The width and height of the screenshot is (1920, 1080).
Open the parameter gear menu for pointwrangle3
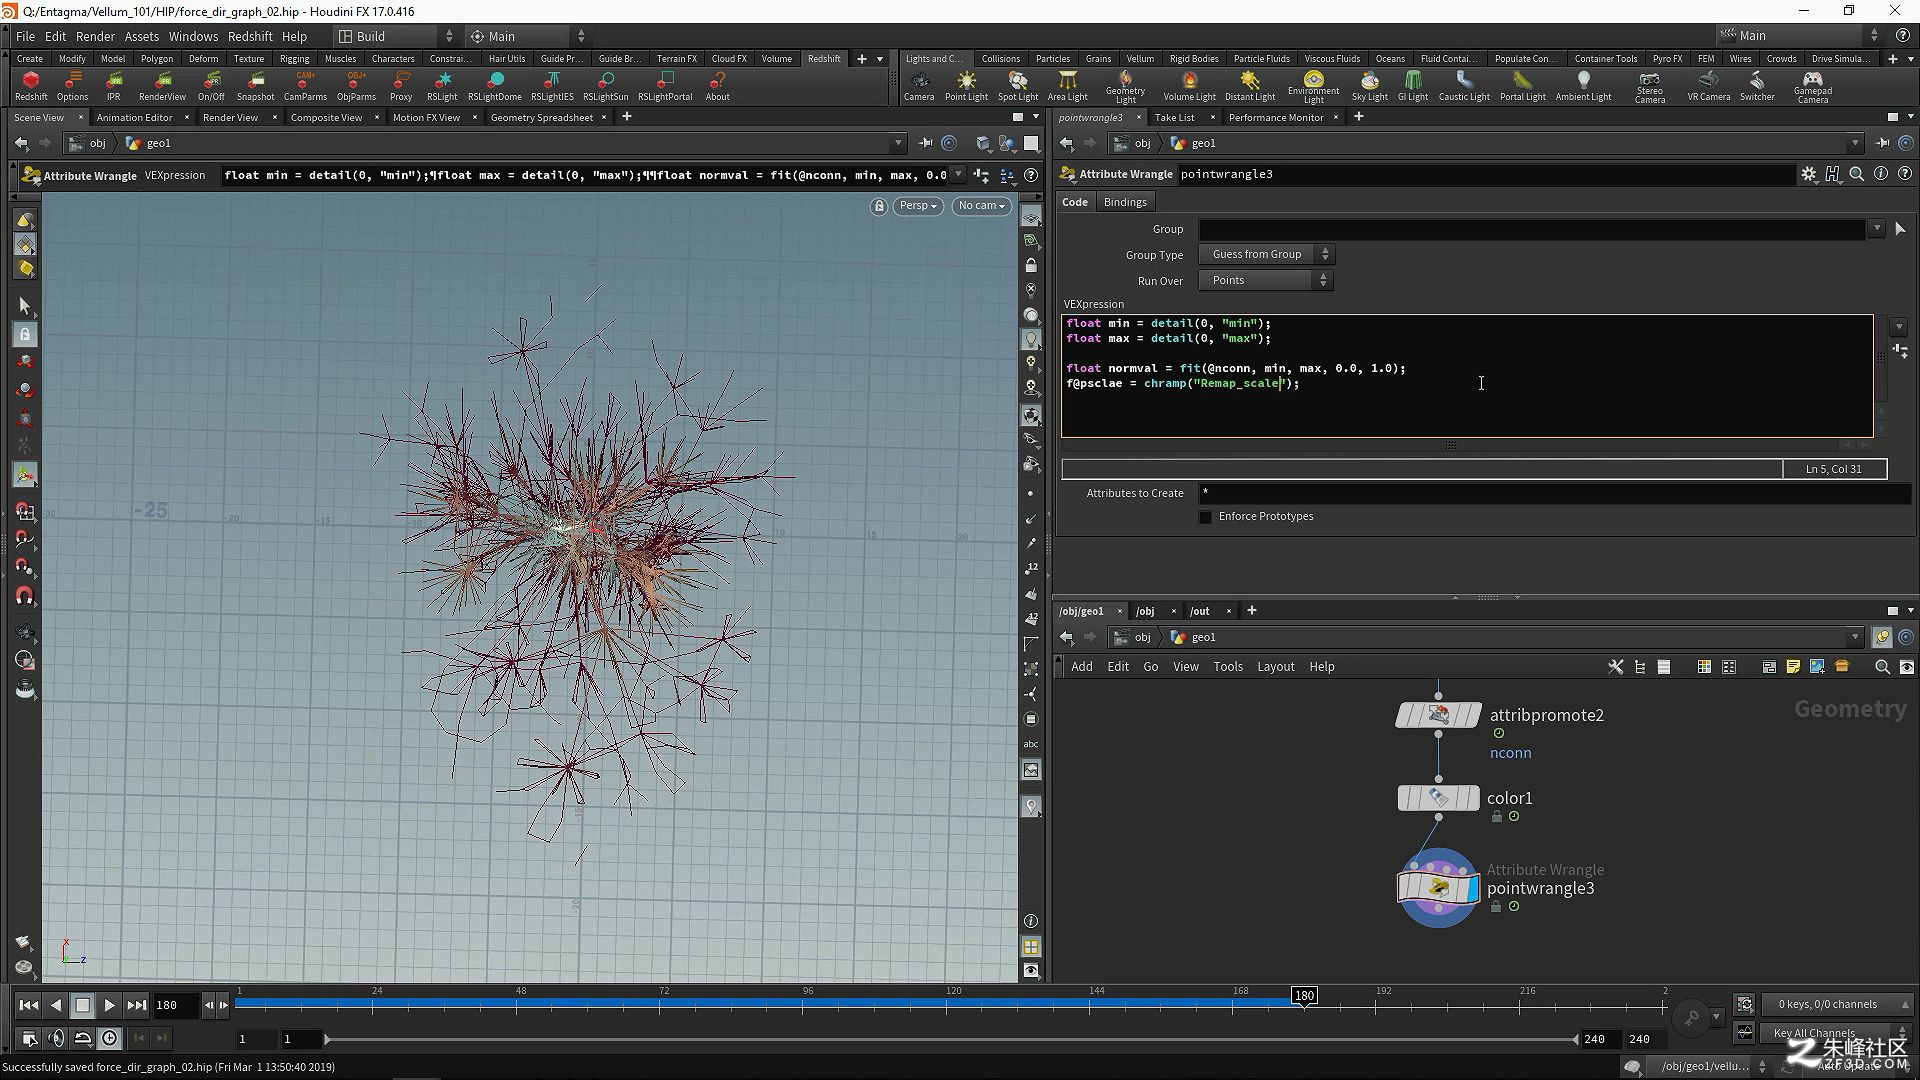(1808, 174)
